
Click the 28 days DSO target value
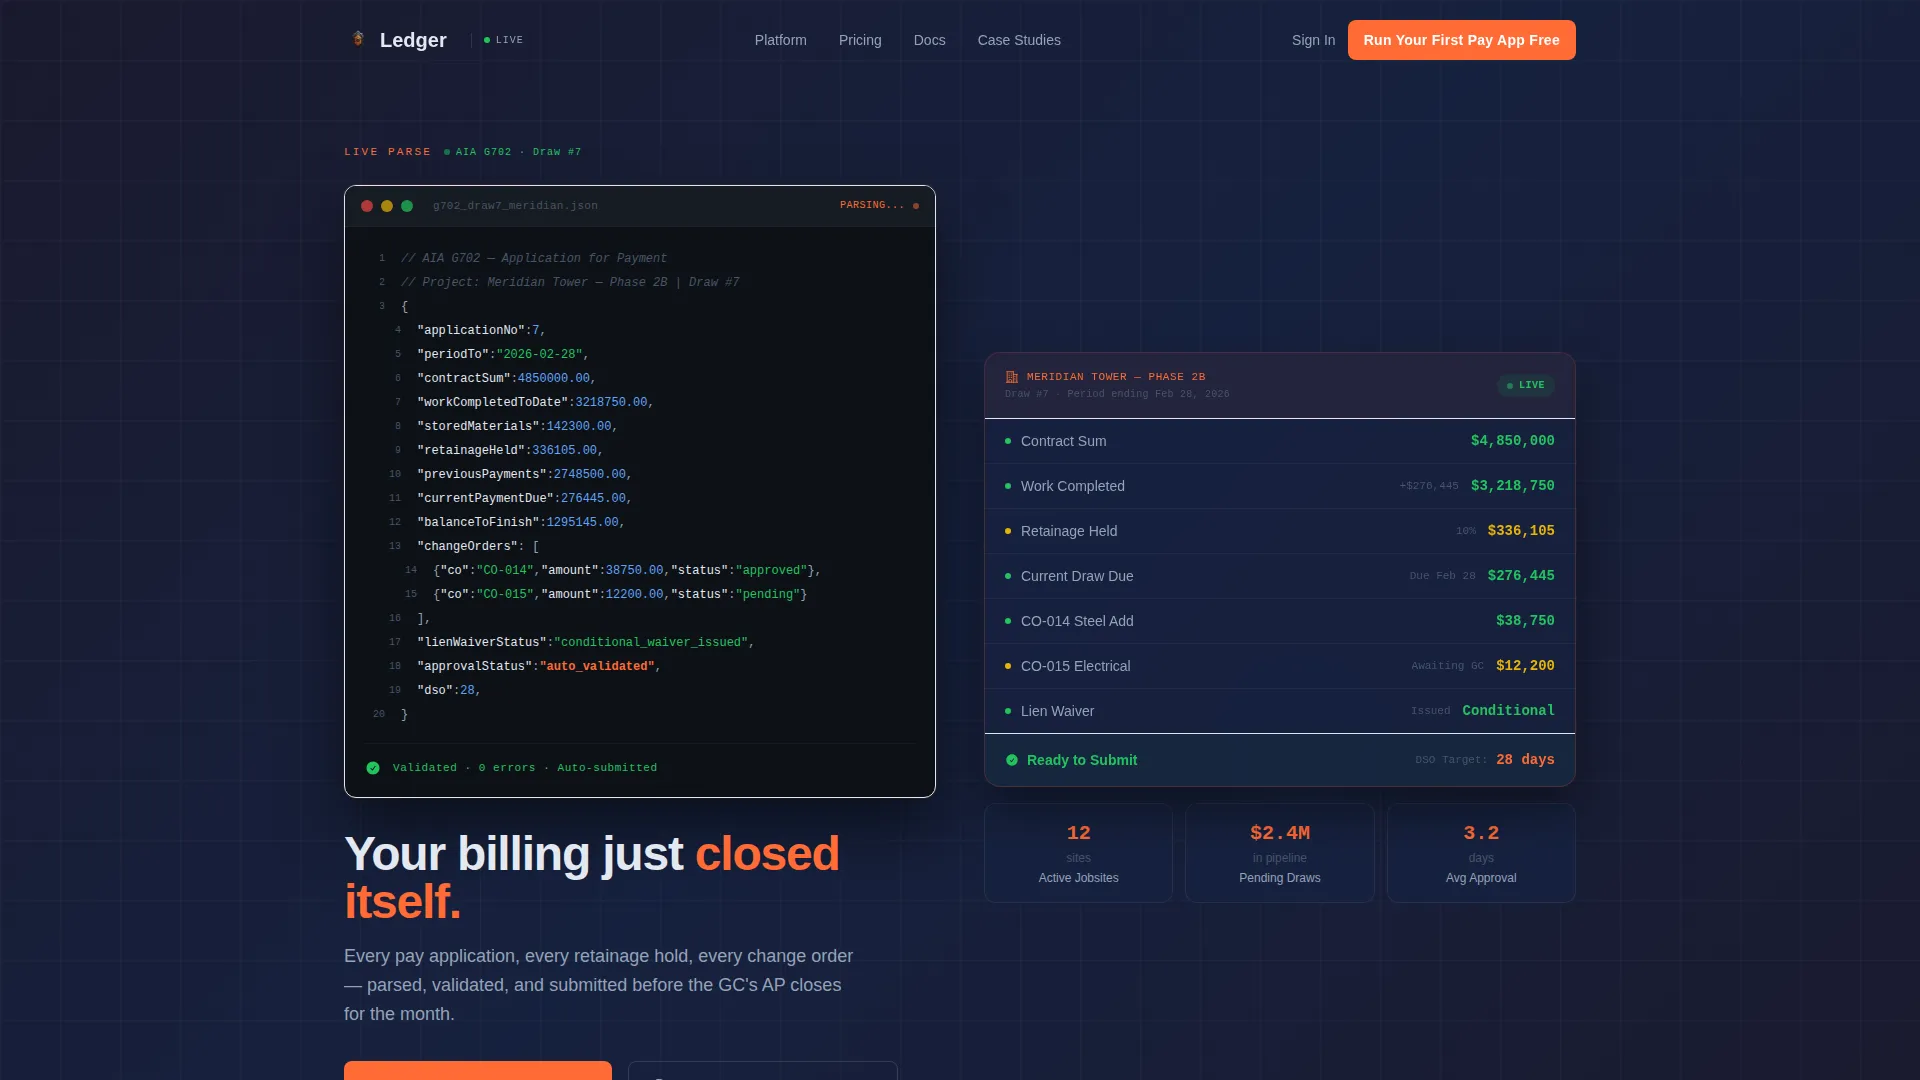(1525, 760)
